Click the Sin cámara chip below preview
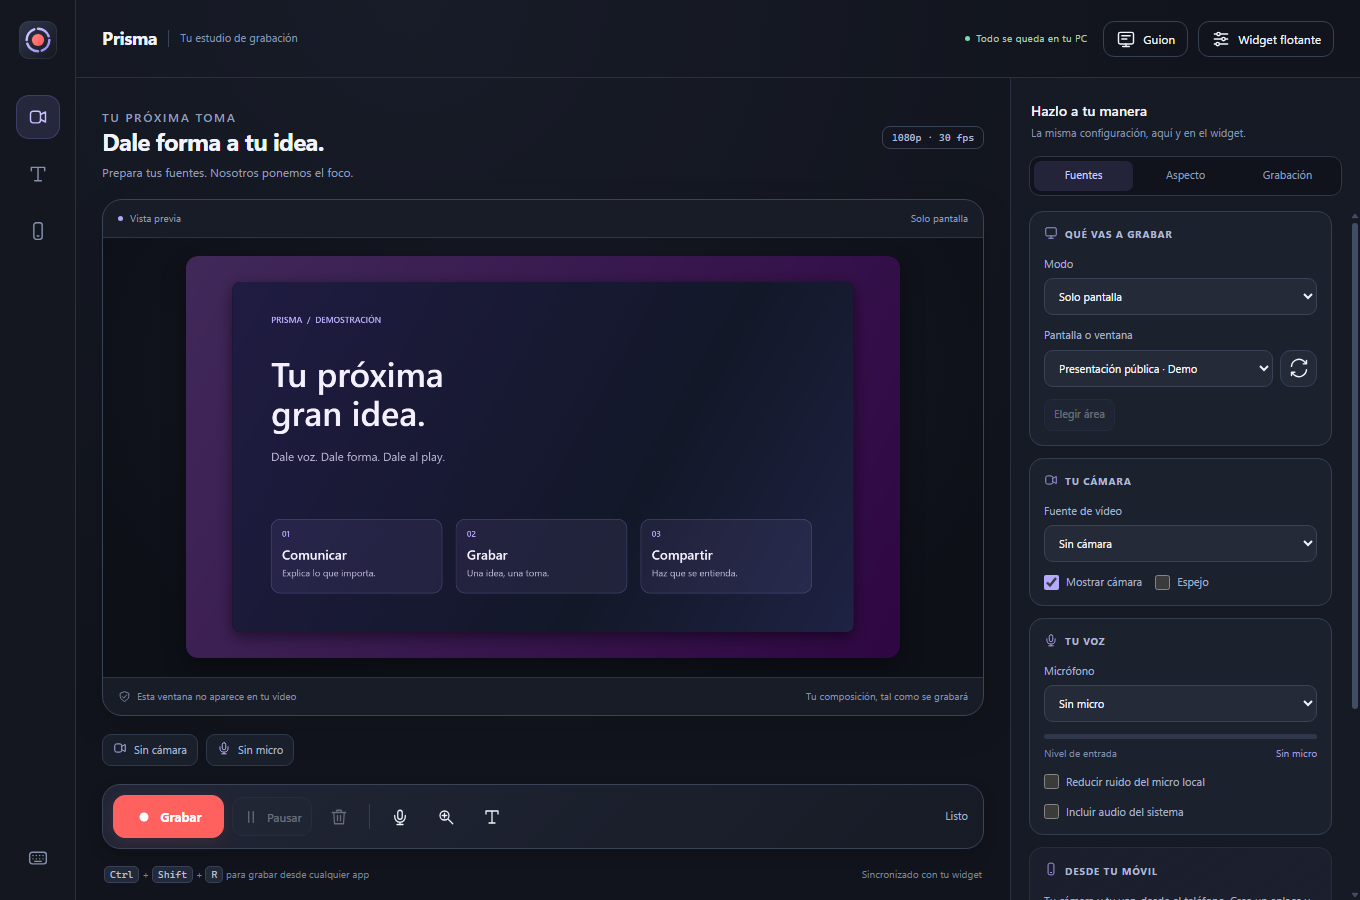 (150, 750)
